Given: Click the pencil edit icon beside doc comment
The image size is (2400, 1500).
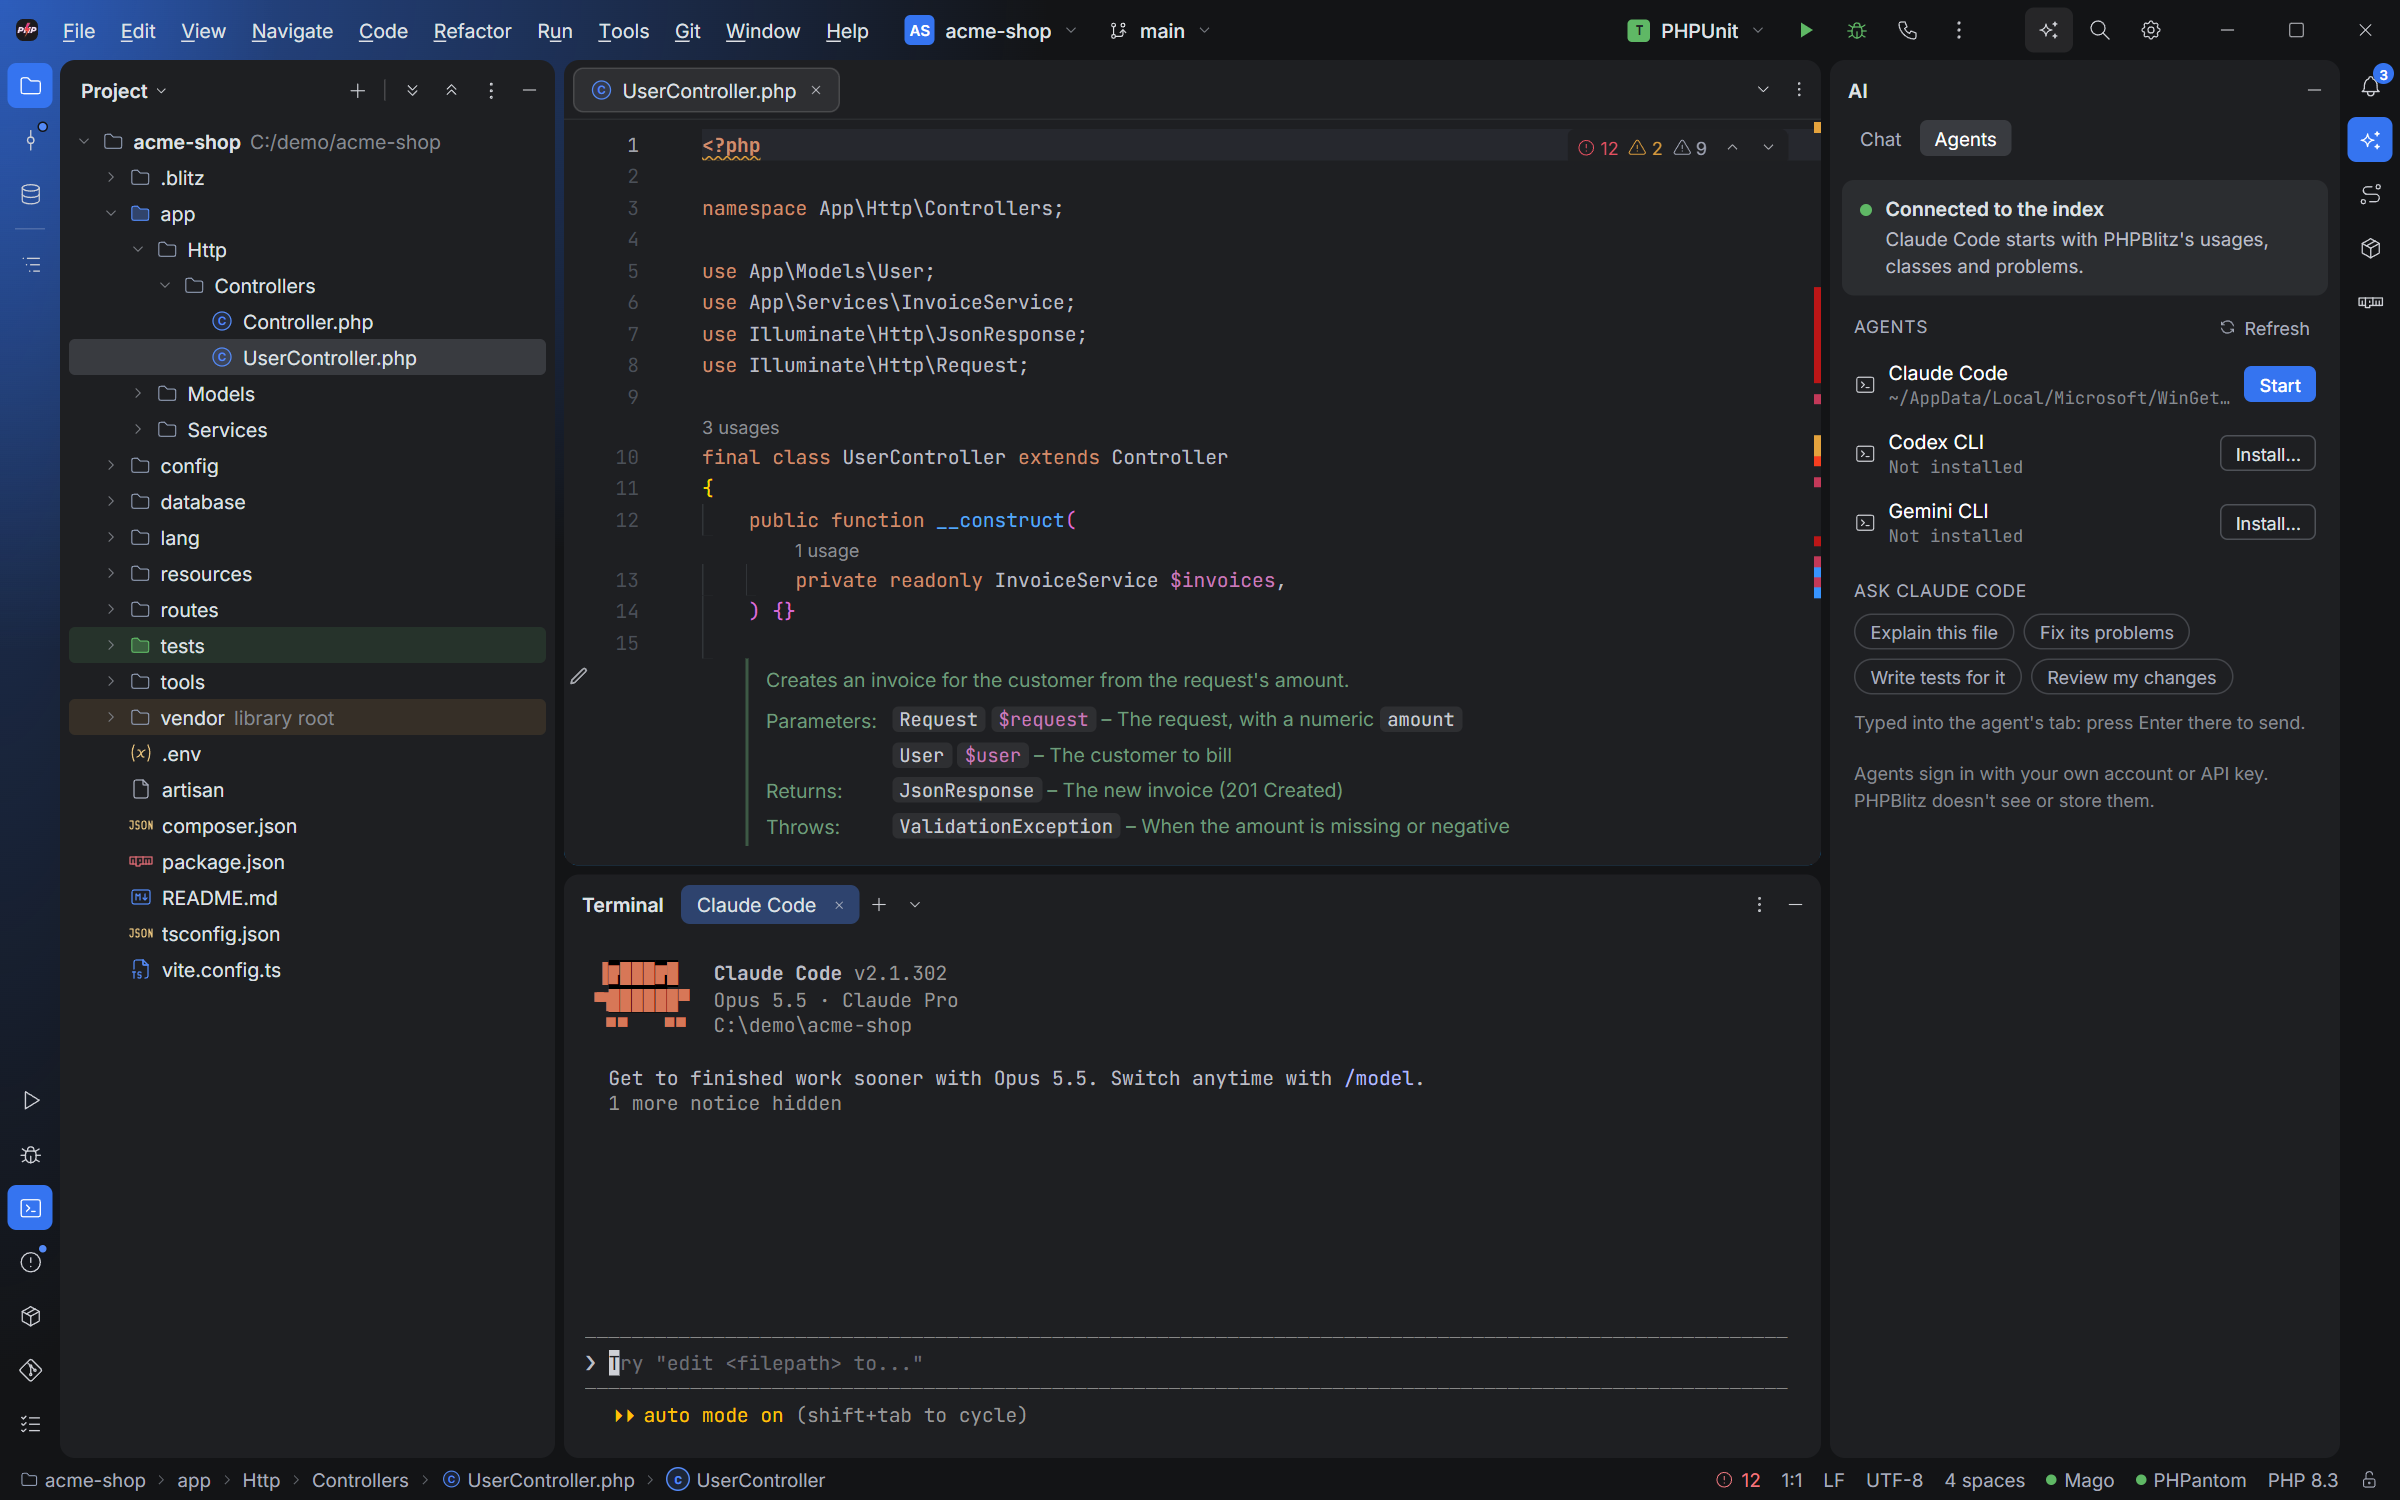Looking at the screenshot, I should [579, 677].
